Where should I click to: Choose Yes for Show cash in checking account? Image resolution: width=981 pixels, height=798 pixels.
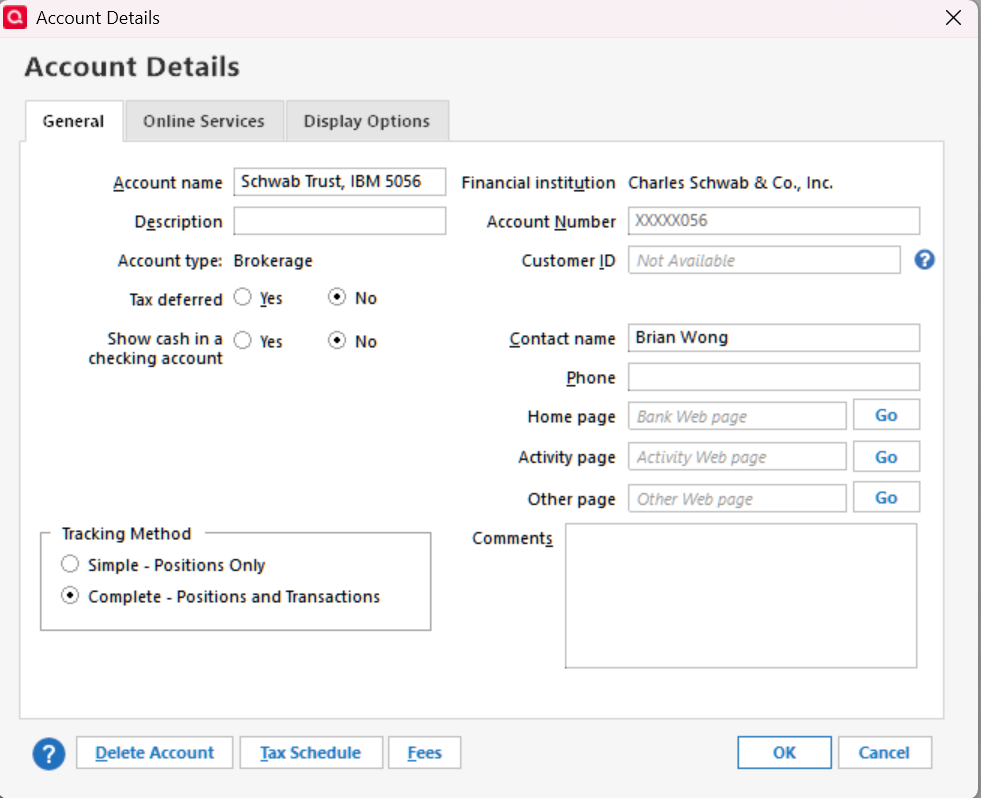click(x=243, y=340)
